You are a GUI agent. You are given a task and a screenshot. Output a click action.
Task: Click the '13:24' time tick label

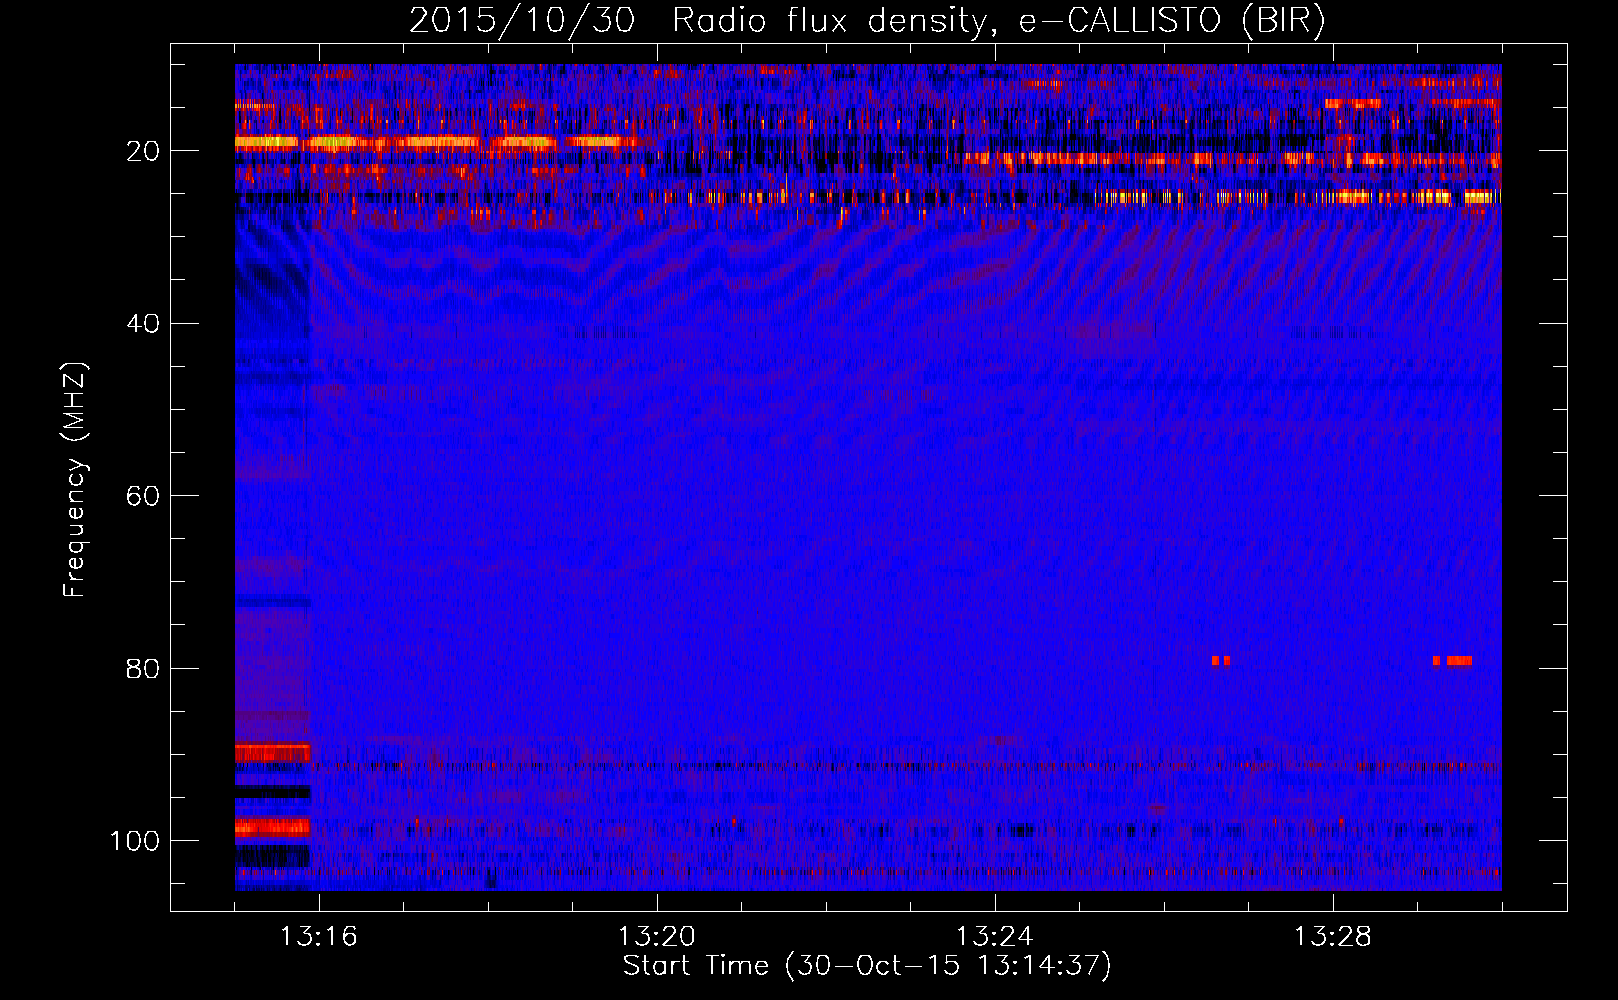click(994, 936)
